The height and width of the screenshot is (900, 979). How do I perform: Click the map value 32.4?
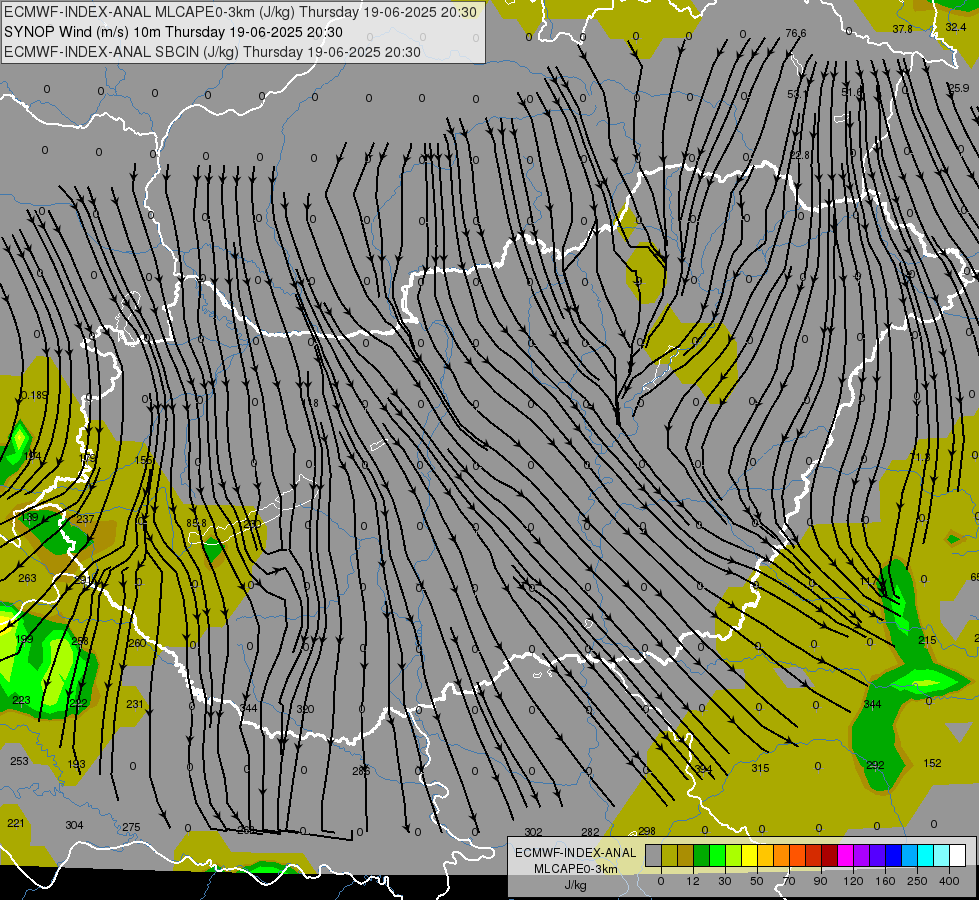point(955,27)
